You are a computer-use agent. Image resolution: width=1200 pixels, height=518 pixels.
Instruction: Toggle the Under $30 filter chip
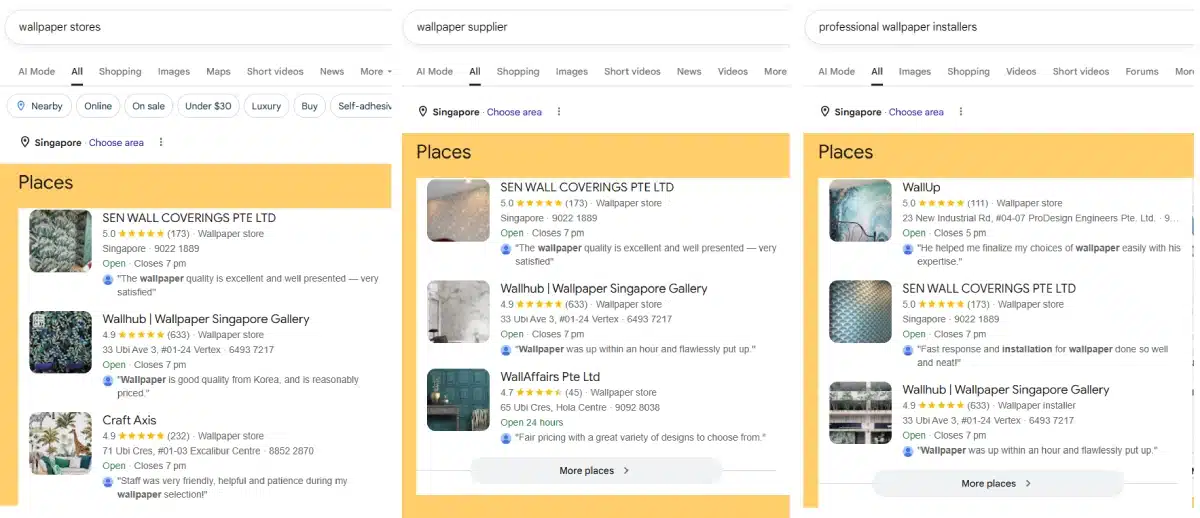click(208, 106)
